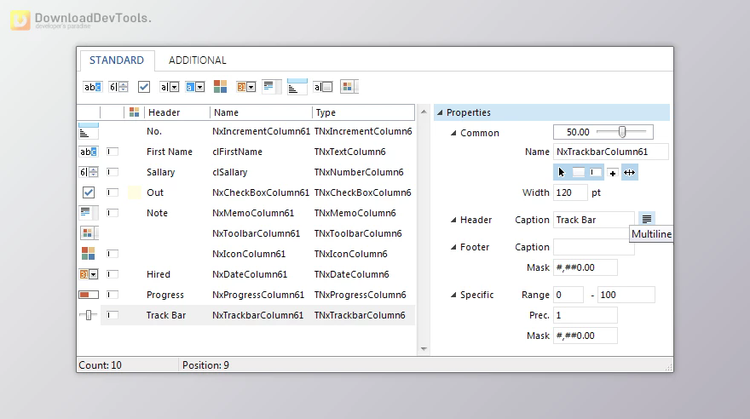Click scroll up arrow of column list
750x419 pixels.
click(424, 112)
